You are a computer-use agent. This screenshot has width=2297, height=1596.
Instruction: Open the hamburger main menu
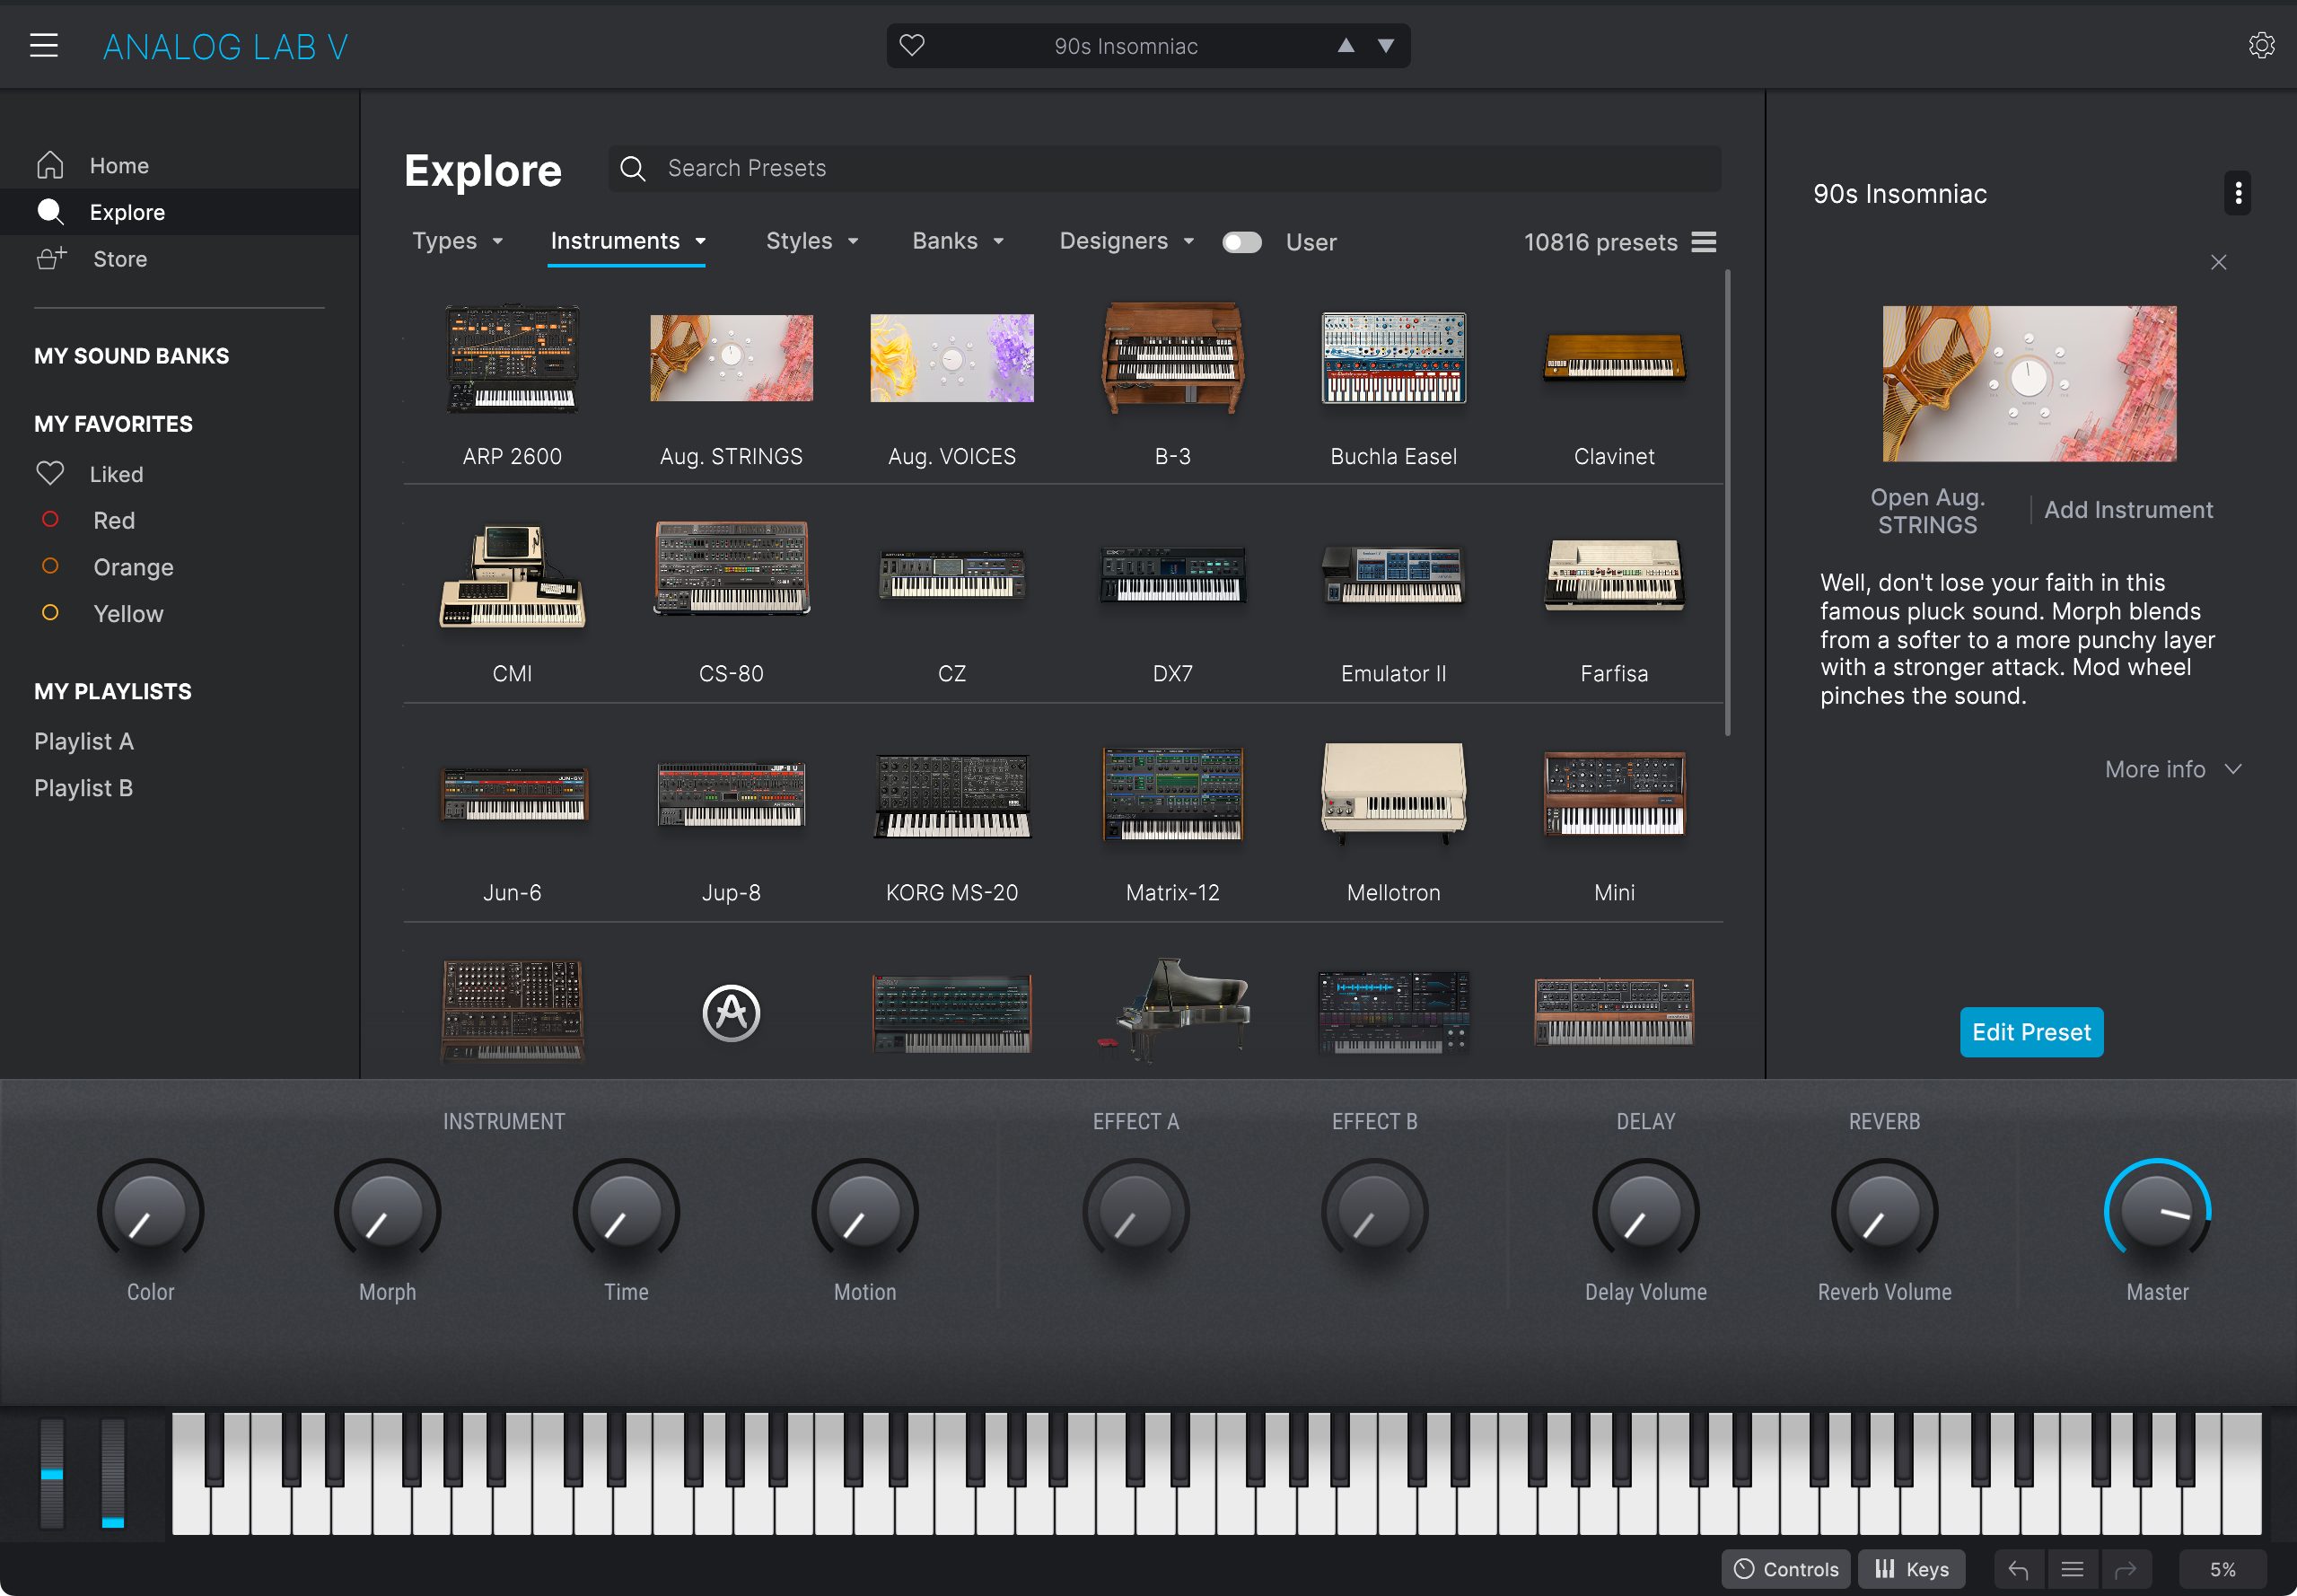coord(44,46)
